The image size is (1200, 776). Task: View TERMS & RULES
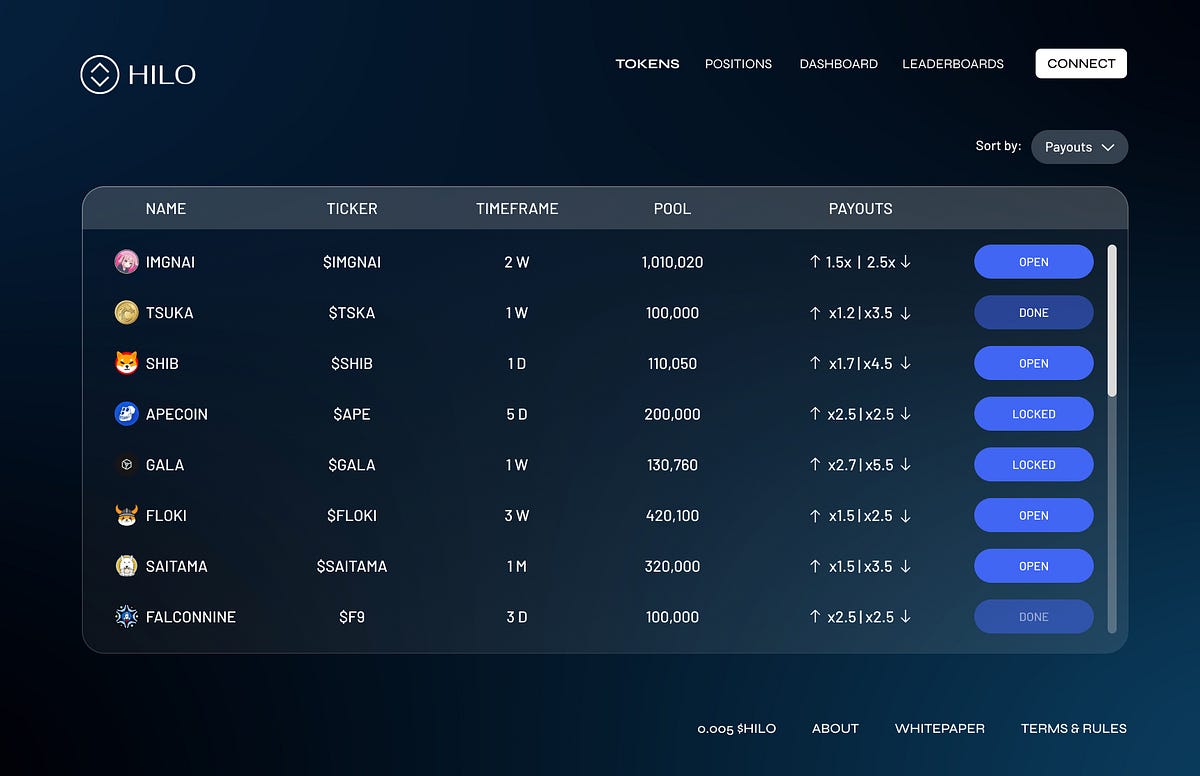pyautogui.click(x=1073, y=728)
